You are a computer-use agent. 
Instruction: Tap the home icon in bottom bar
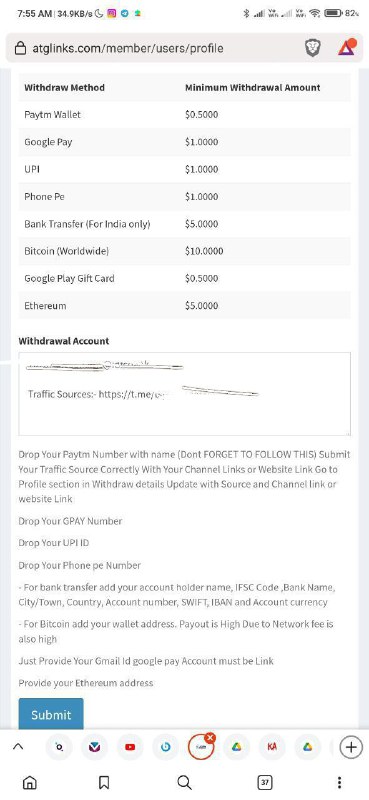tap(30, 782)
